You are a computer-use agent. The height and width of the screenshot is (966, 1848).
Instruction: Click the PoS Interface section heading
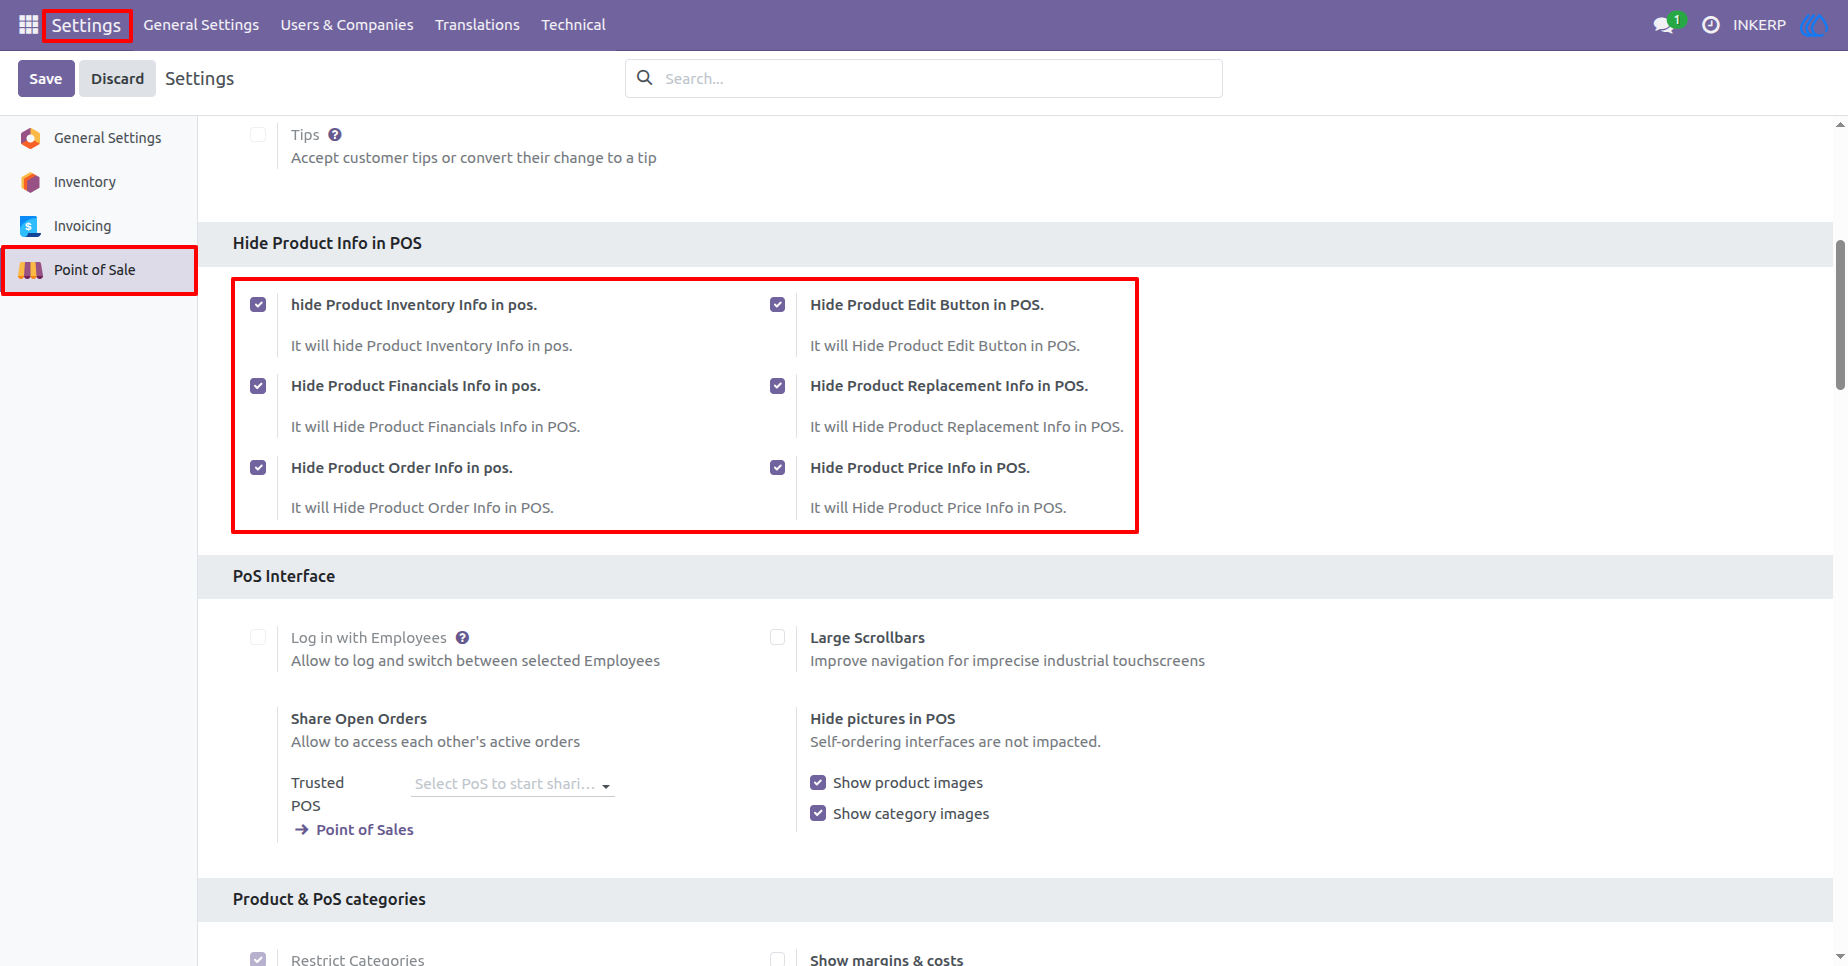(x=284, y=576)
